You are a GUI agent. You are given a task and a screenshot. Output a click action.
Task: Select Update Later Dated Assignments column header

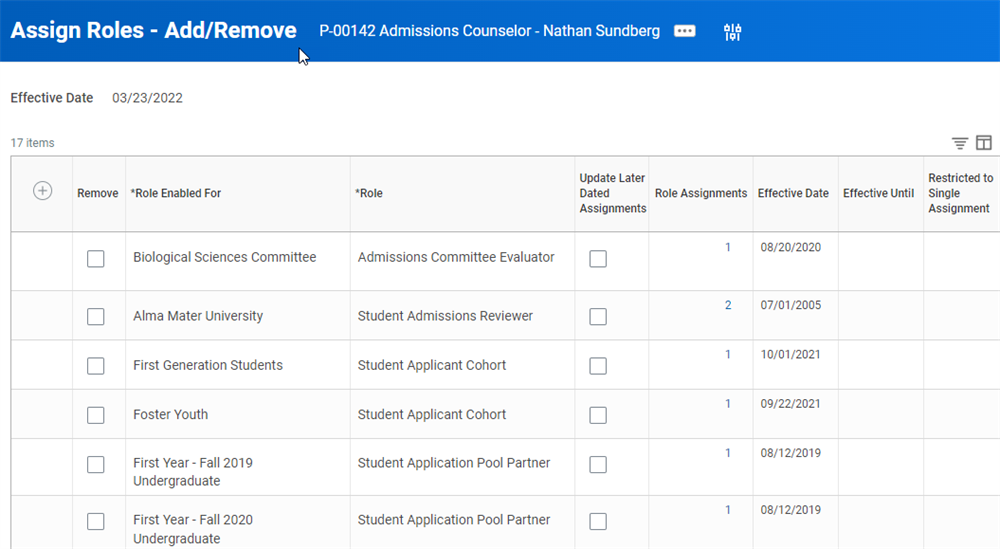(x=612, y=193)
